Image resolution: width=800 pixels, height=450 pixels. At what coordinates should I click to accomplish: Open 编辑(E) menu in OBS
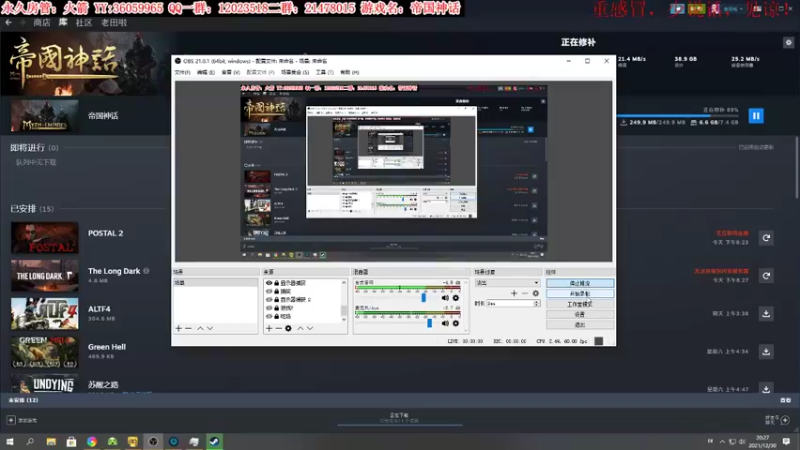click(206, 72)
